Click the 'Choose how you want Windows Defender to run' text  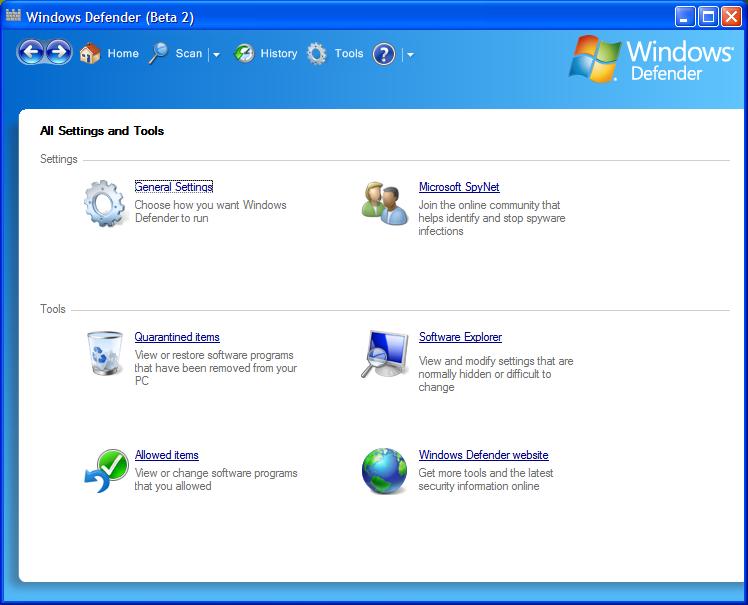[x=210, y=211]
